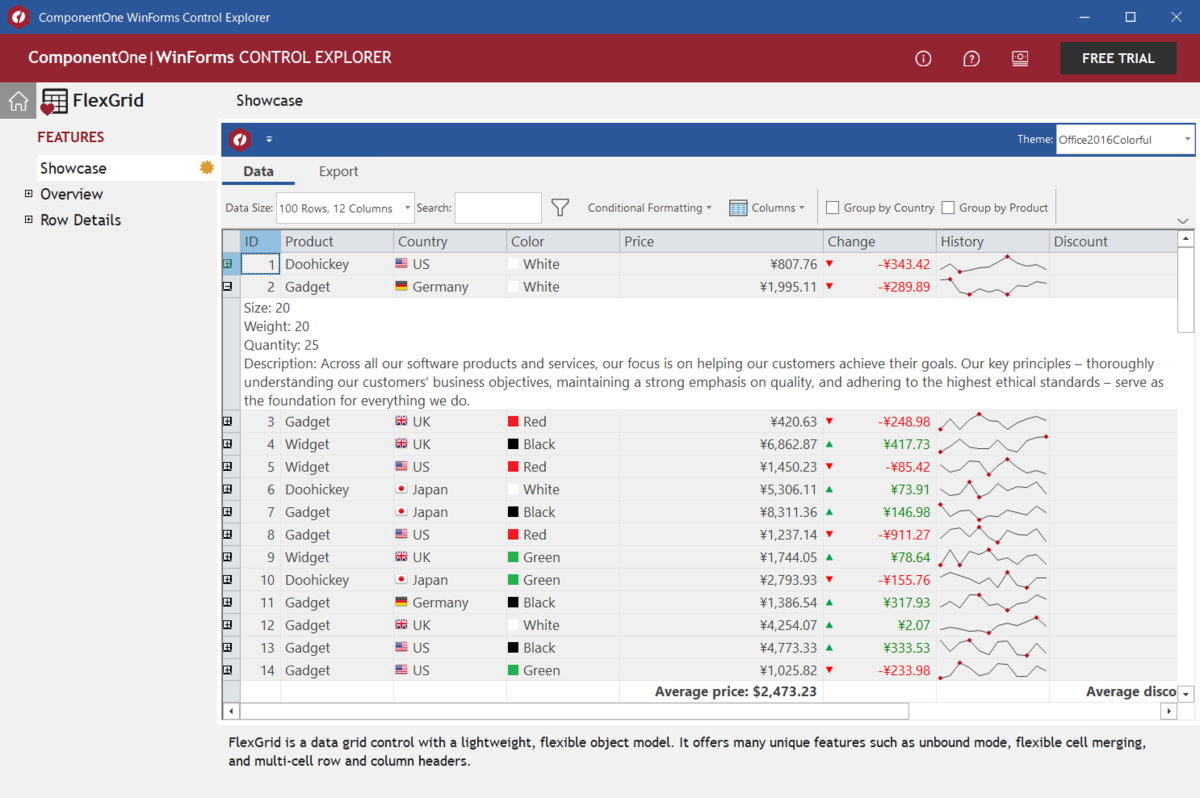
Task: Sort by the Product column header
Action: coord(337,241)
